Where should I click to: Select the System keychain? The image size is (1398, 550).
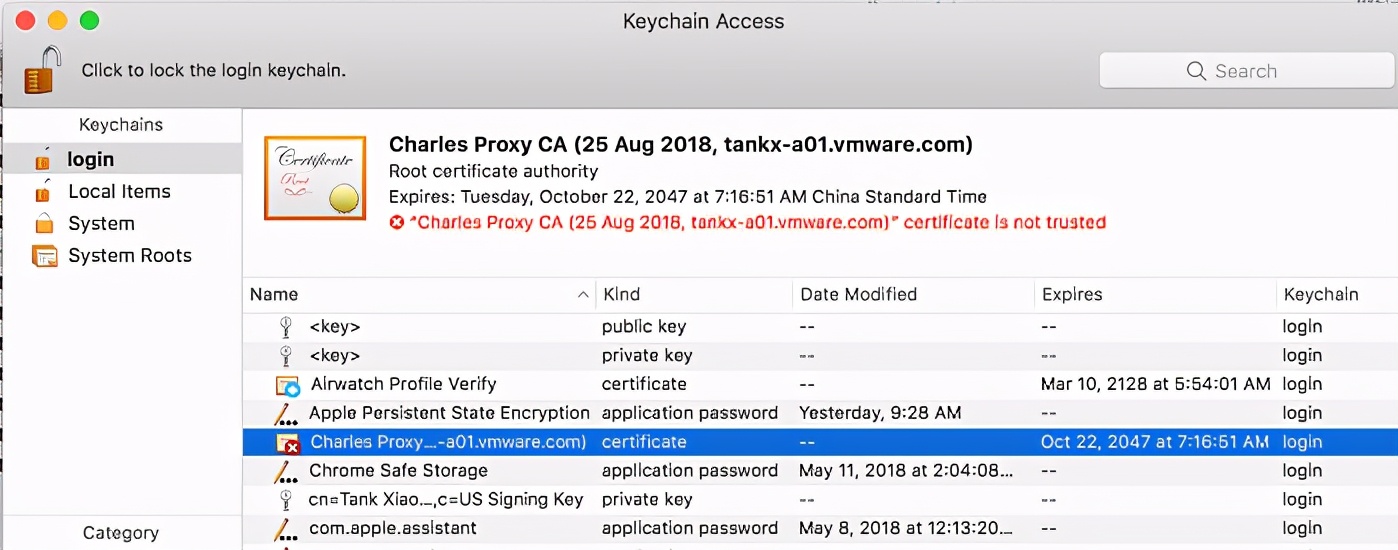pos(101,224)
